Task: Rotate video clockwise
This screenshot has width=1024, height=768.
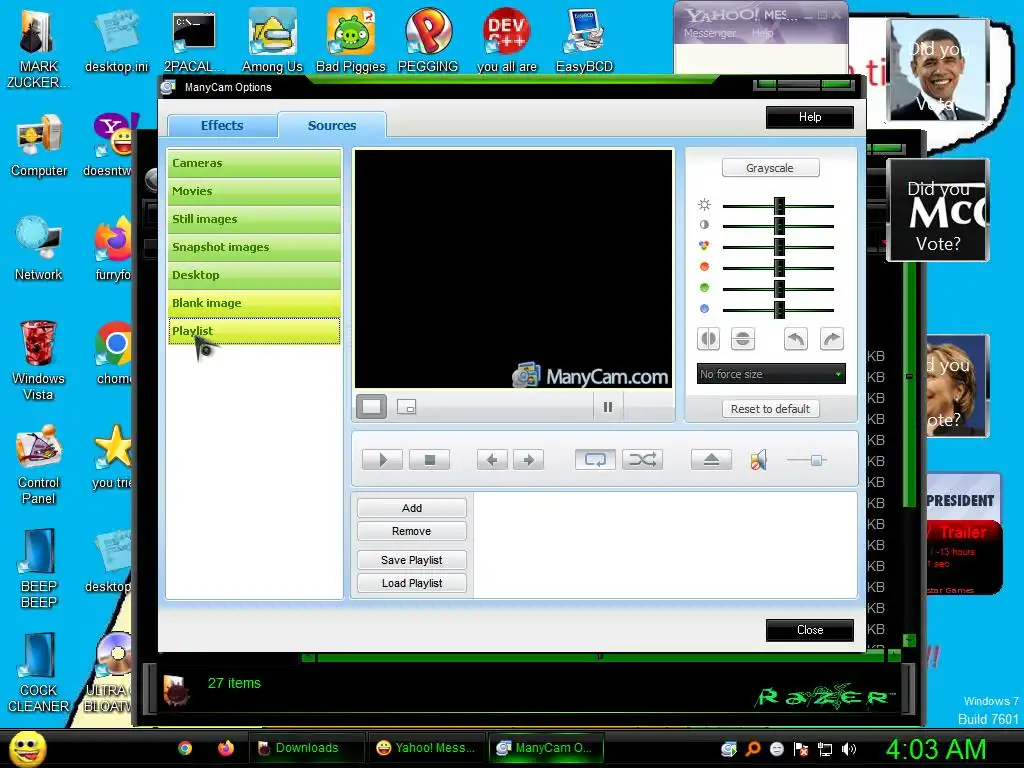Action: (x=831, y=339)
